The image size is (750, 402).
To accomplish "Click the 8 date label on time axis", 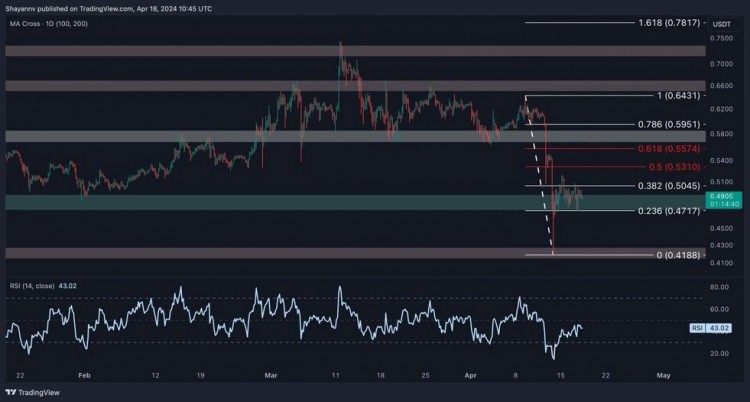I will click(516, 376).
